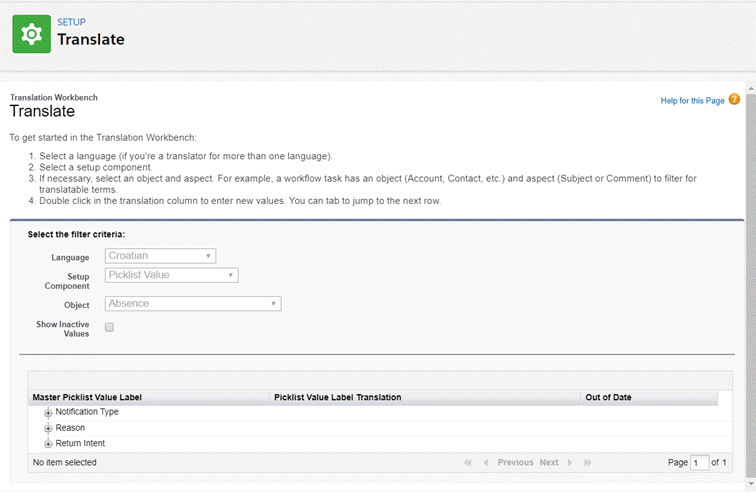This screenshot has width=756, height=498.
Task: Go to first page of results
Action: pyautogui.click(x=468, y=463)
